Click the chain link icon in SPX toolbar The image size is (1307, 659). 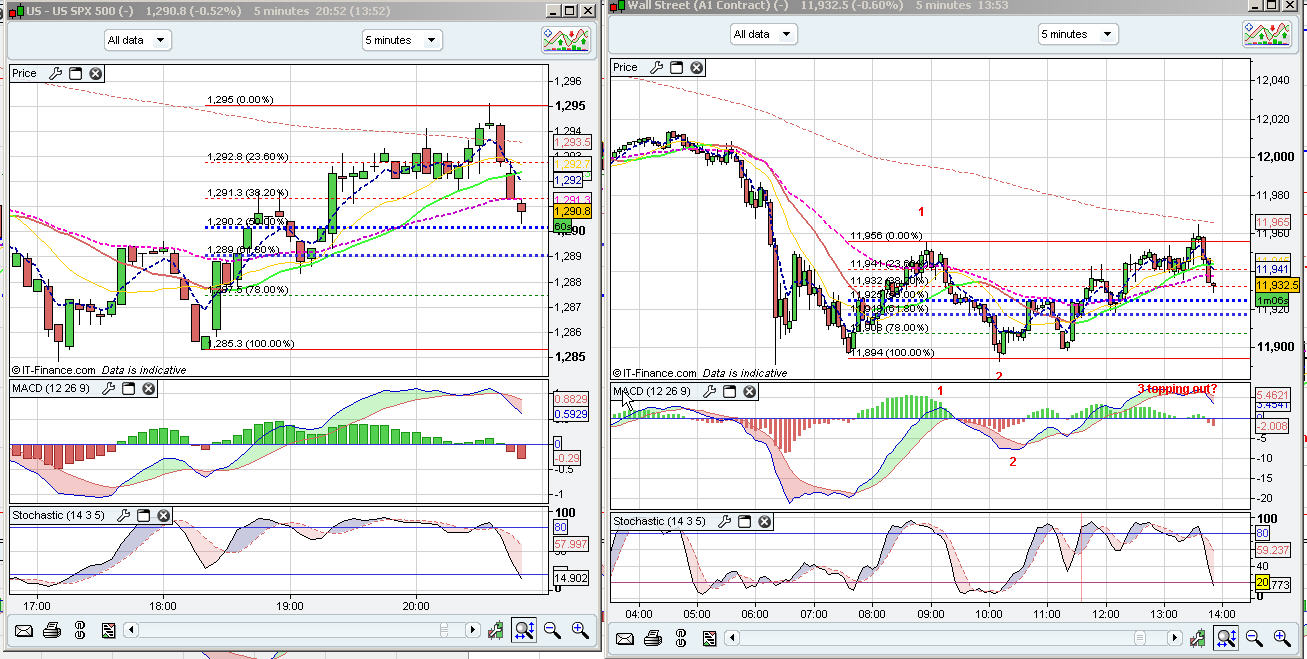pos(80,630)
